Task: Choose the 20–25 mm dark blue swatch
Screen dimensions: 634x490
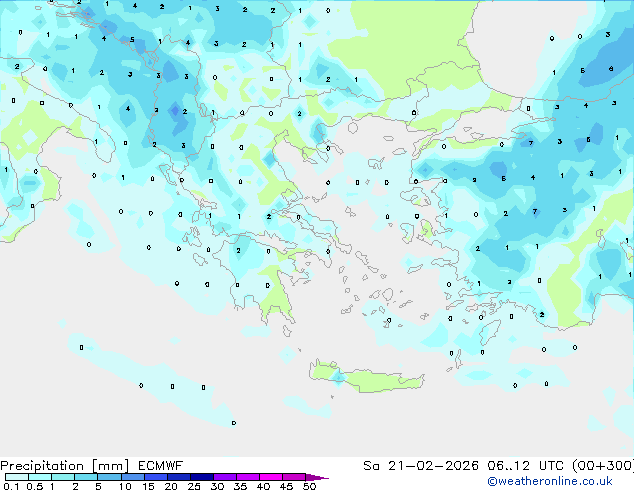Action: 179,477
